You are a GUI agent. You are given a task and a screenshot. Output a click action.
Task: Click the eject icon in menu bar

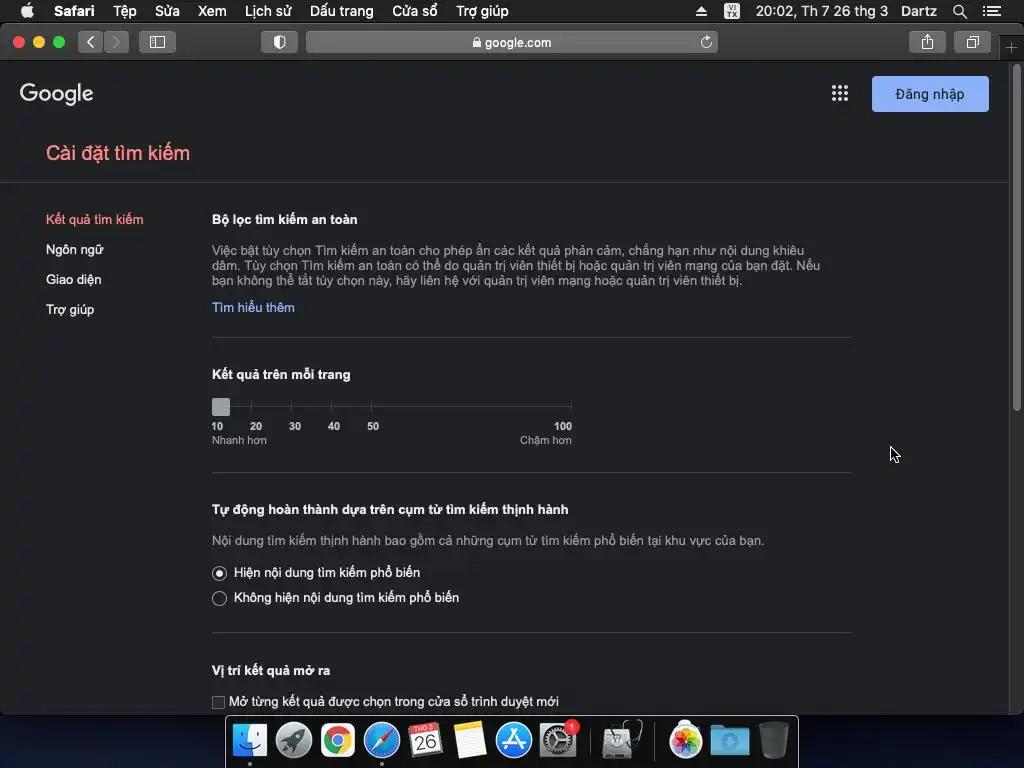point(701,11)
